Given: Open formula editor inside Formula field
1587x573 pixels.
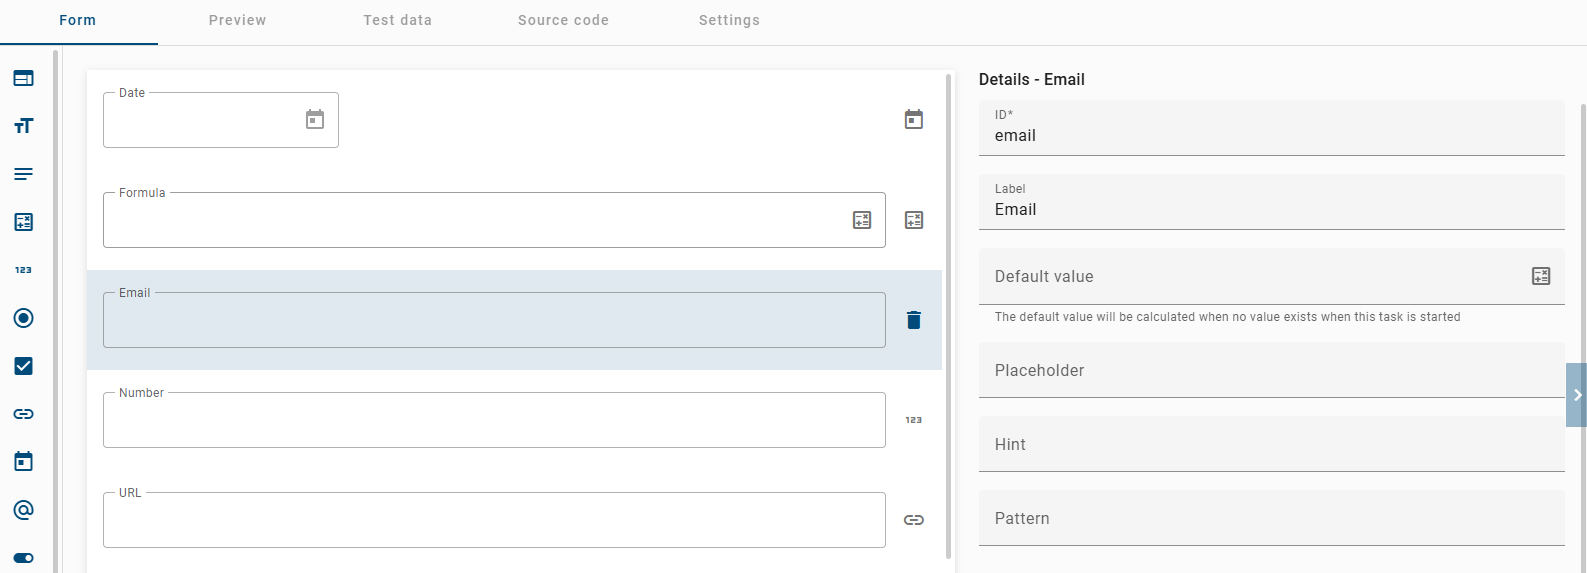Looking at the screenshot, I should (862, 220).
